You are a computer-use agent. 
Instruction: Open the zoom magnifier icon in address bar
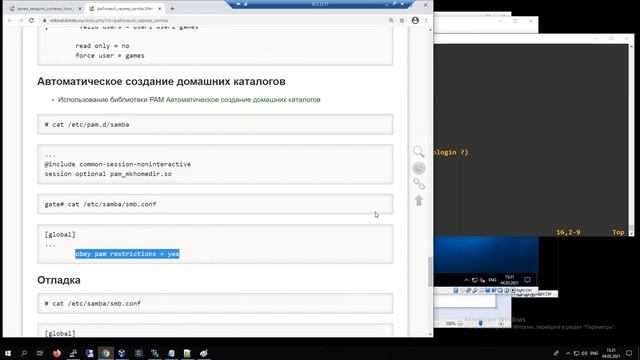point(391,20)
